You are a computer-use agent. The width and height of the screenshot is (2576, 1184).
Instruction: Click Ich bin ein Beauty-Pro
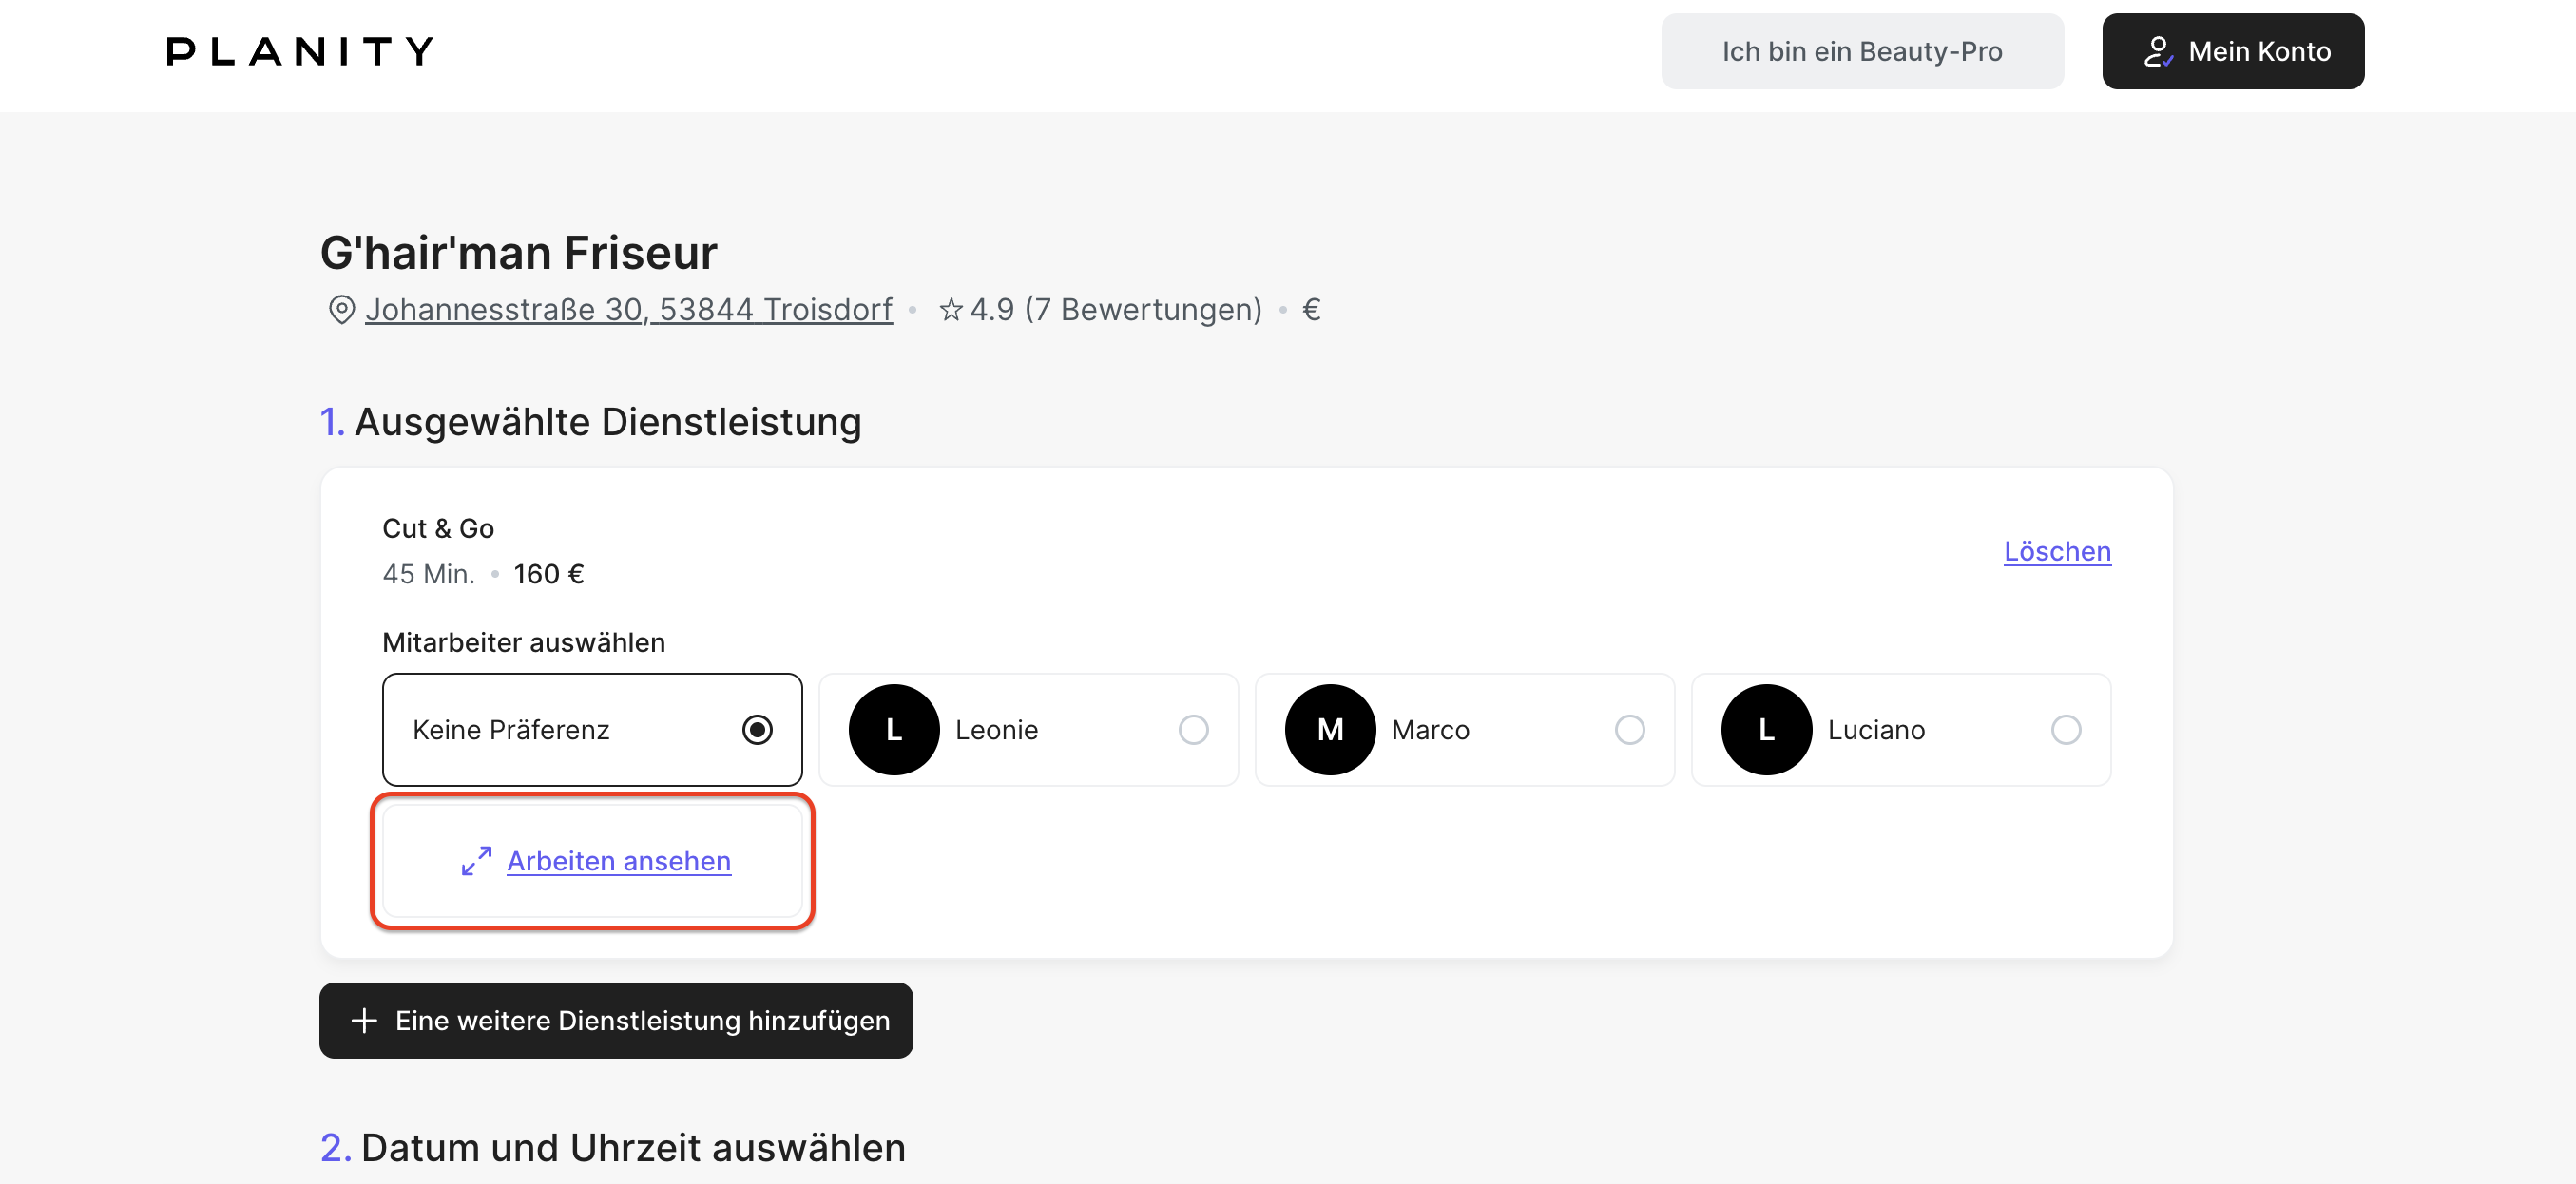point(1861,51)
